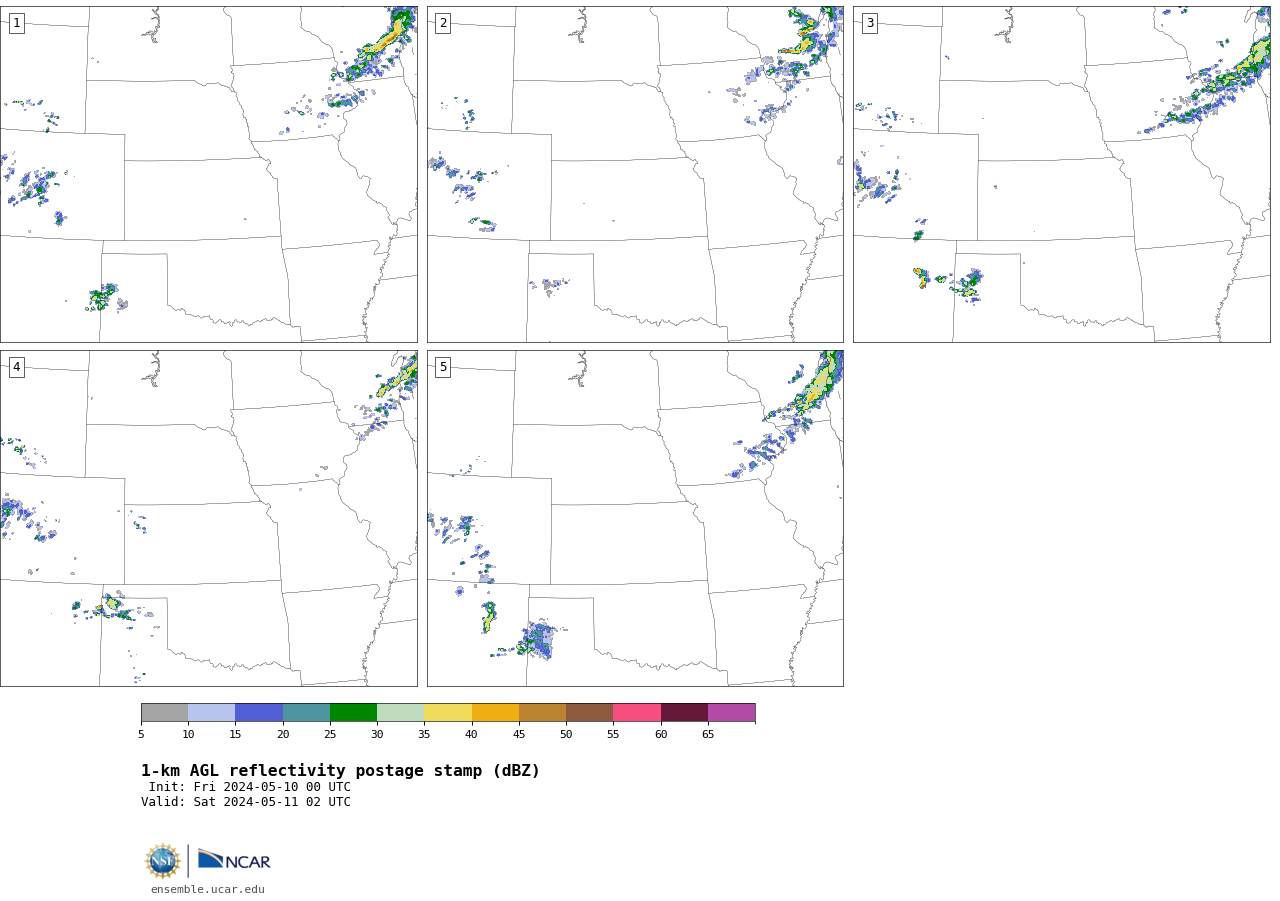Click the colorbar tick label 65
This screenshot has width=1280, height=901.
pyautogui.click(x=708, y=735)
